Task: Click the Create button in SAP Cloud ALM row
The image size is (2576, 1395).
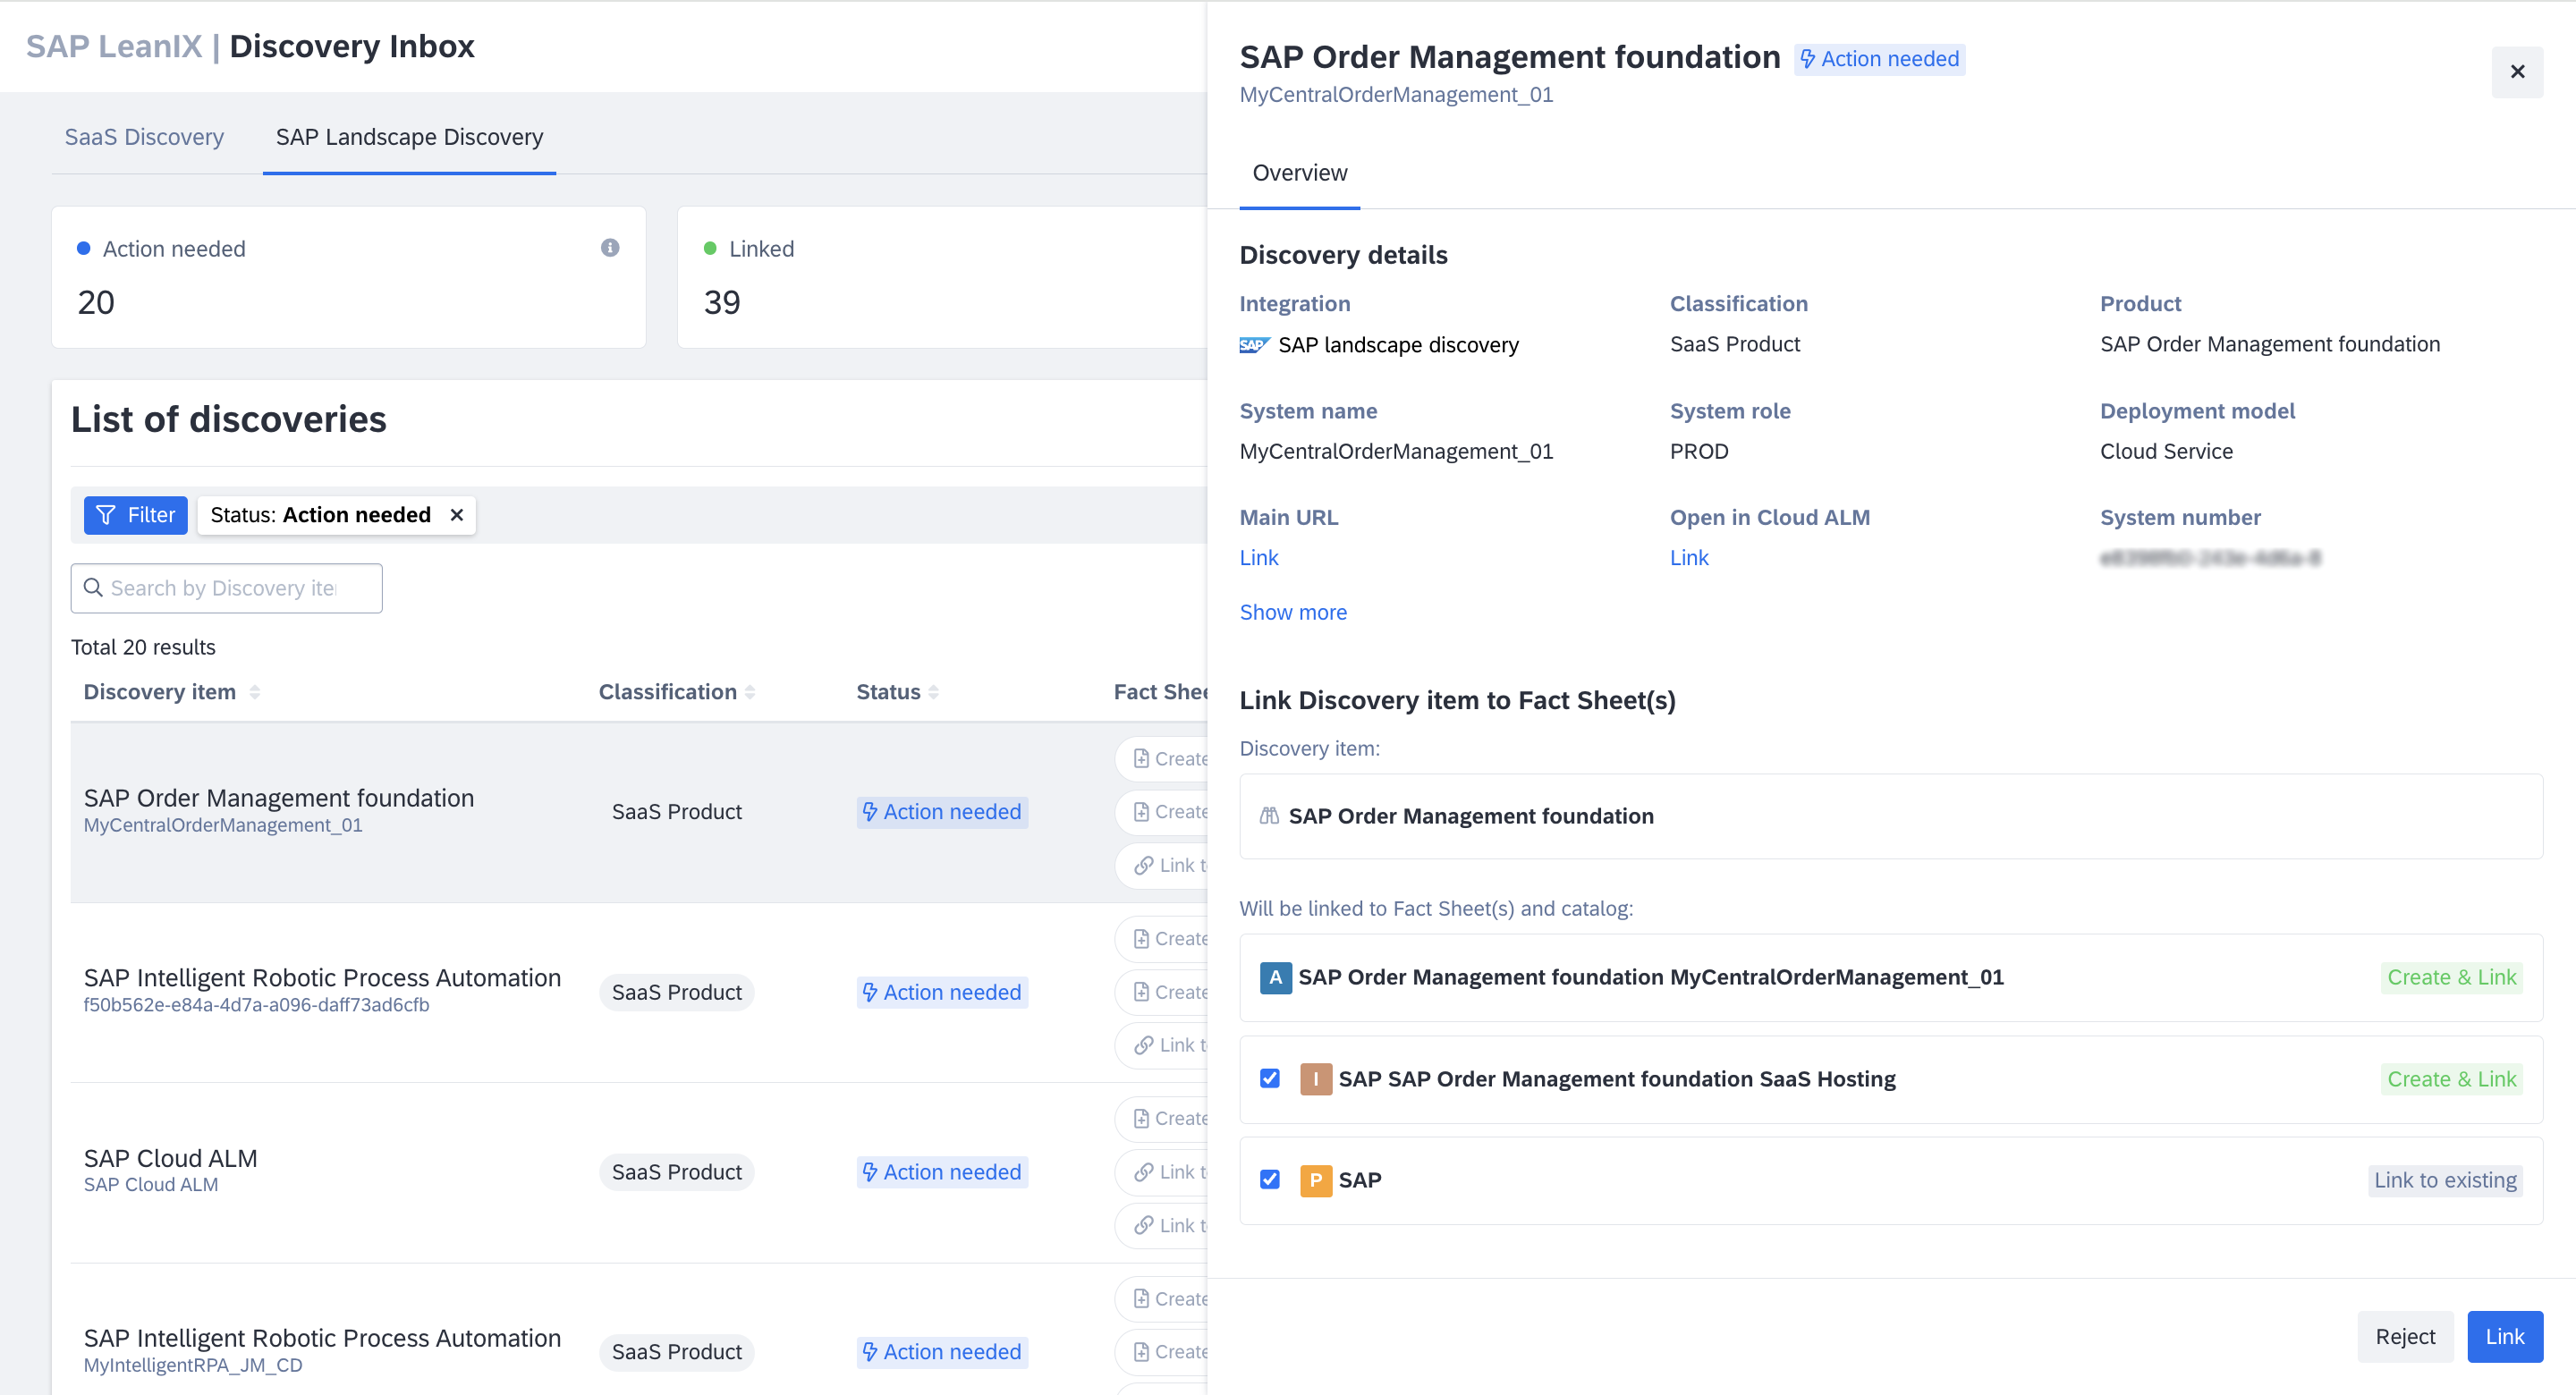Action: point(1163,1119)
